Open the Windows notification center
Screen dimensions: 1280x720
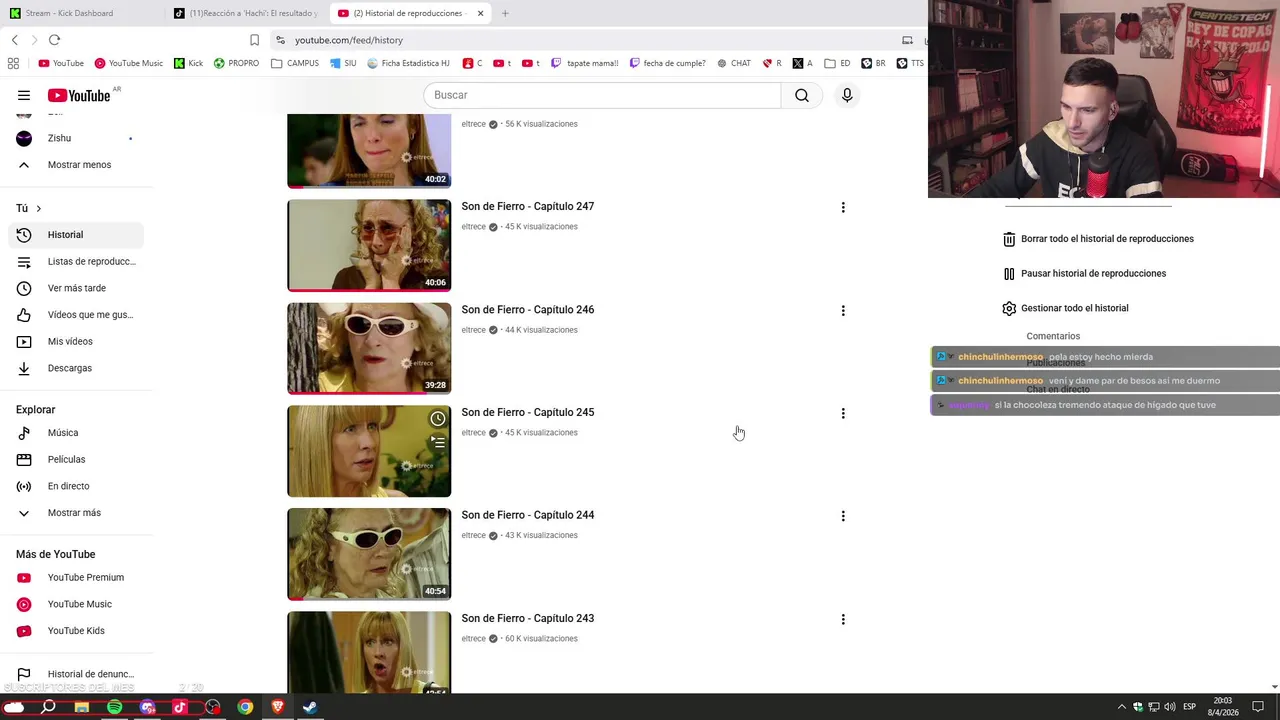[1258, 707]
